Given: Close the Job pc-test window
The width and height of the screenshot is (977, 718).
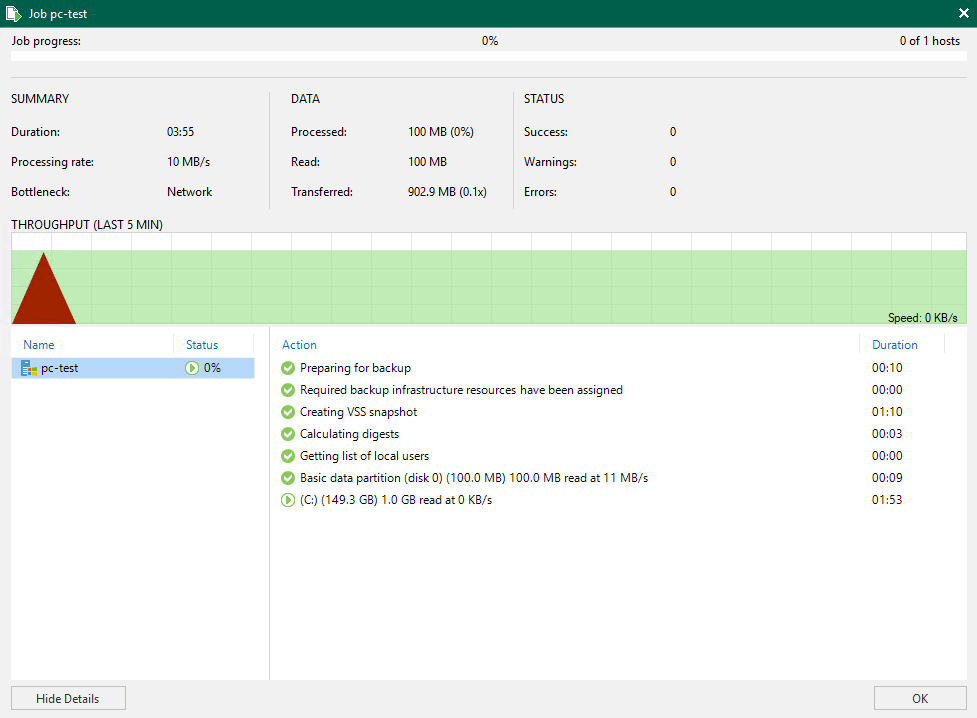Looking at the screenshot, I should (963, 13).
